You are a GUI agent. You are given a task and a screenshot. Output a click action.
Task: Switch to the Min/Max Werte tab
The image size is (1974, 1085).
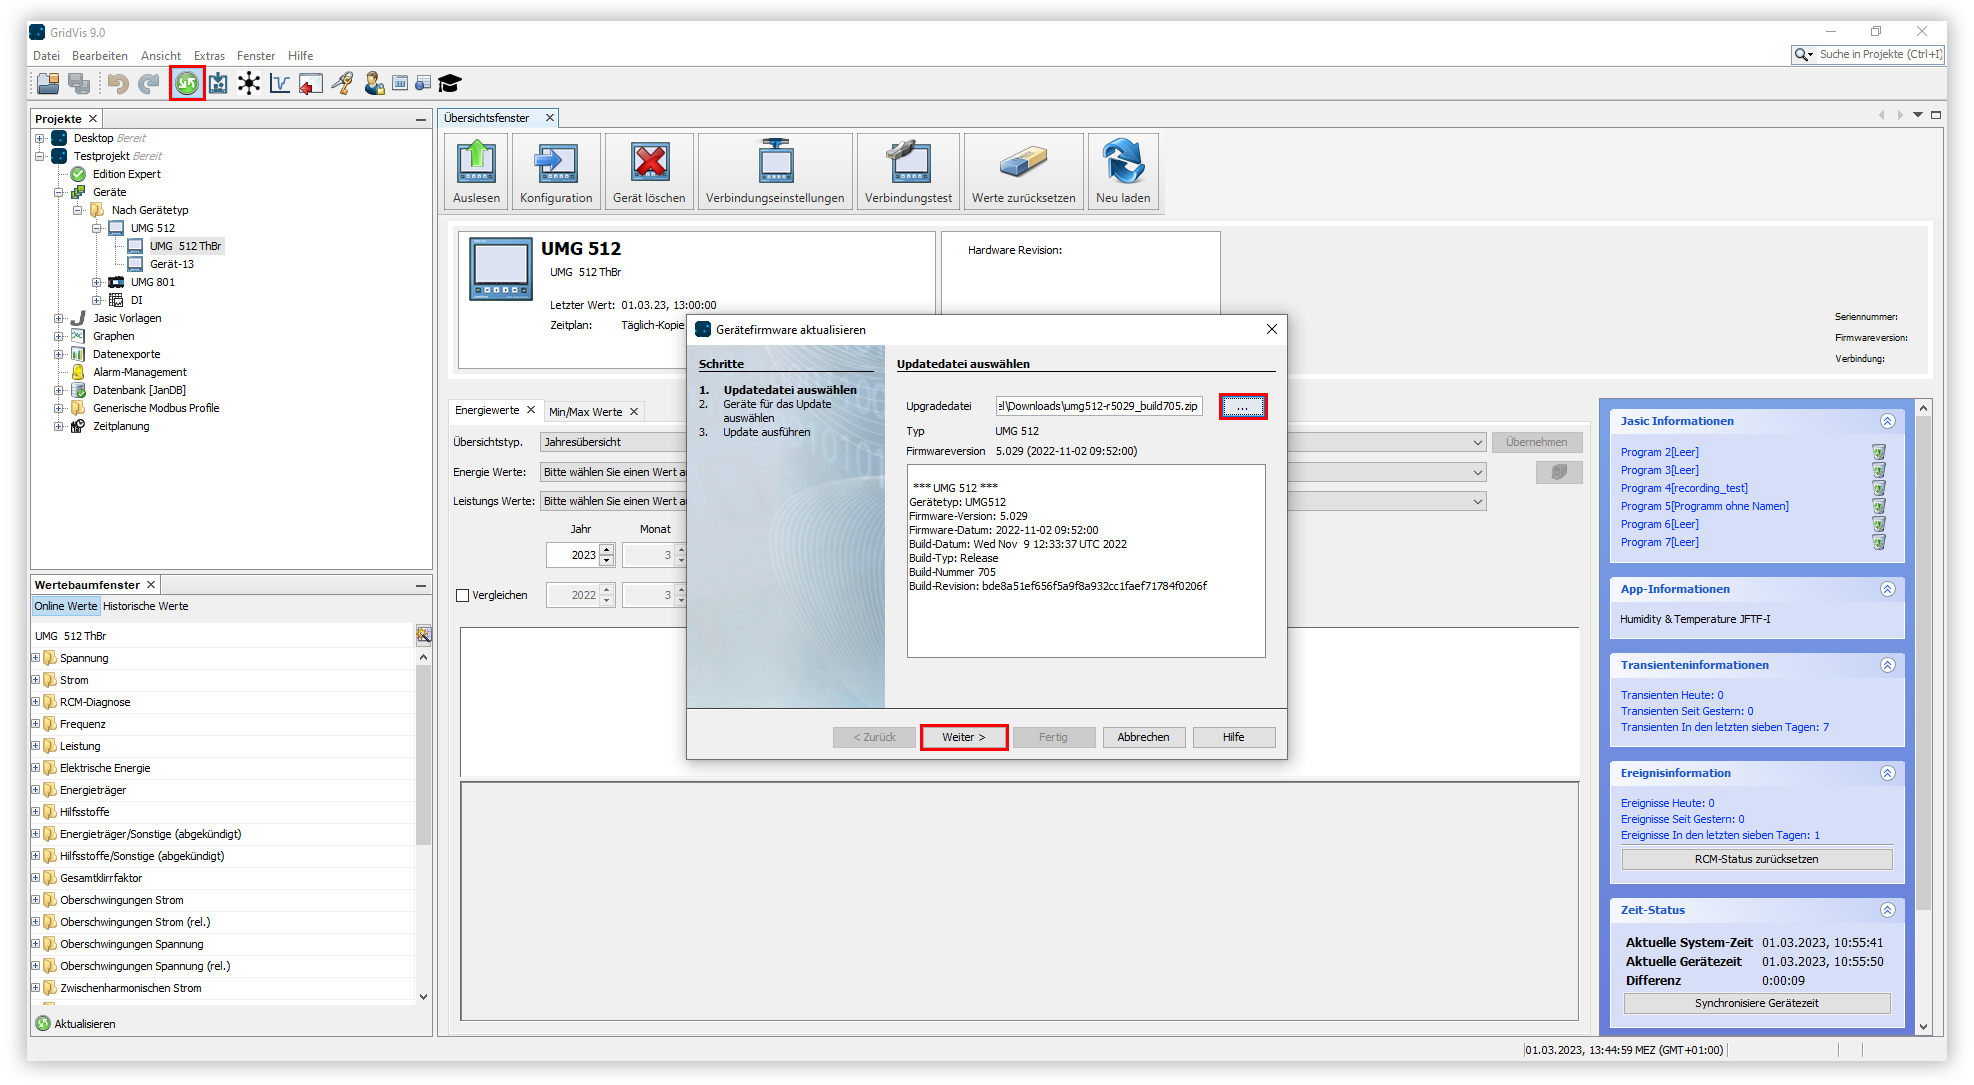tap(588, 411)
